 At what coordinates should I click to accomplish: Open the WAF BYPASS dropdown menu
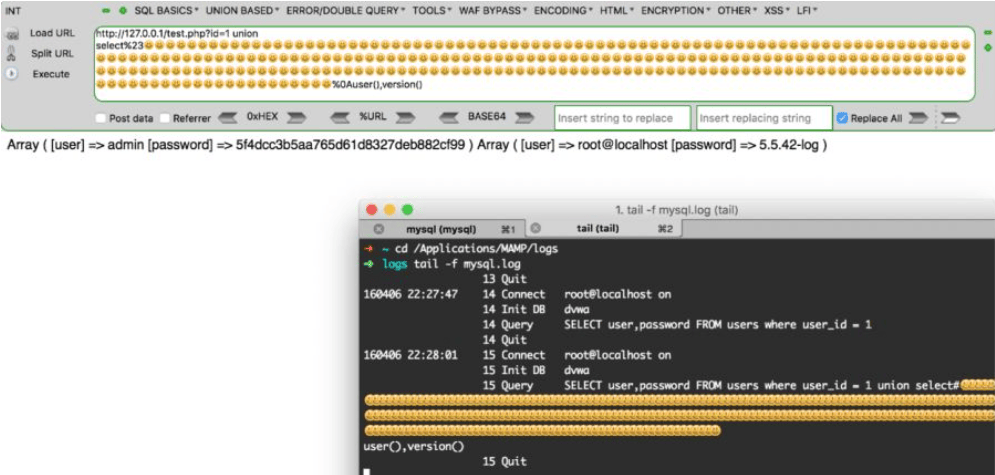tap(493, 11)
